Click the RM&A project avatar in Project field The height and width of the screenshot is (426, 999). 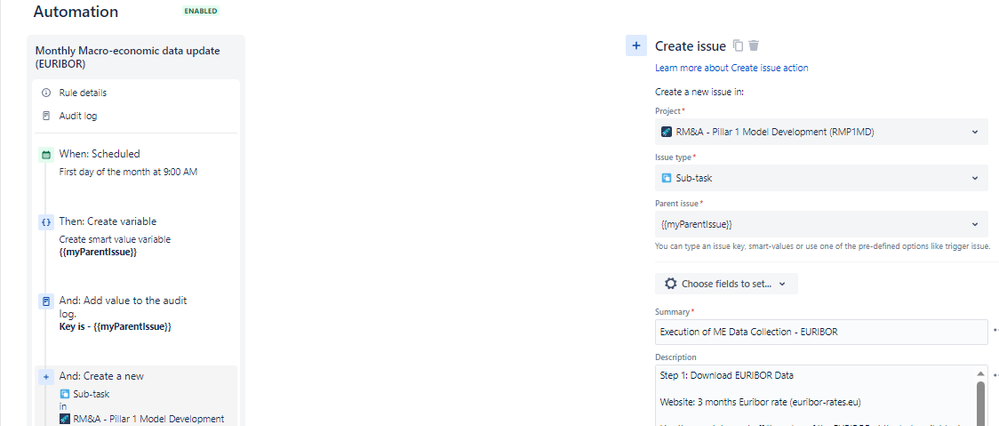pyautogui.click(x=666, y=132)
